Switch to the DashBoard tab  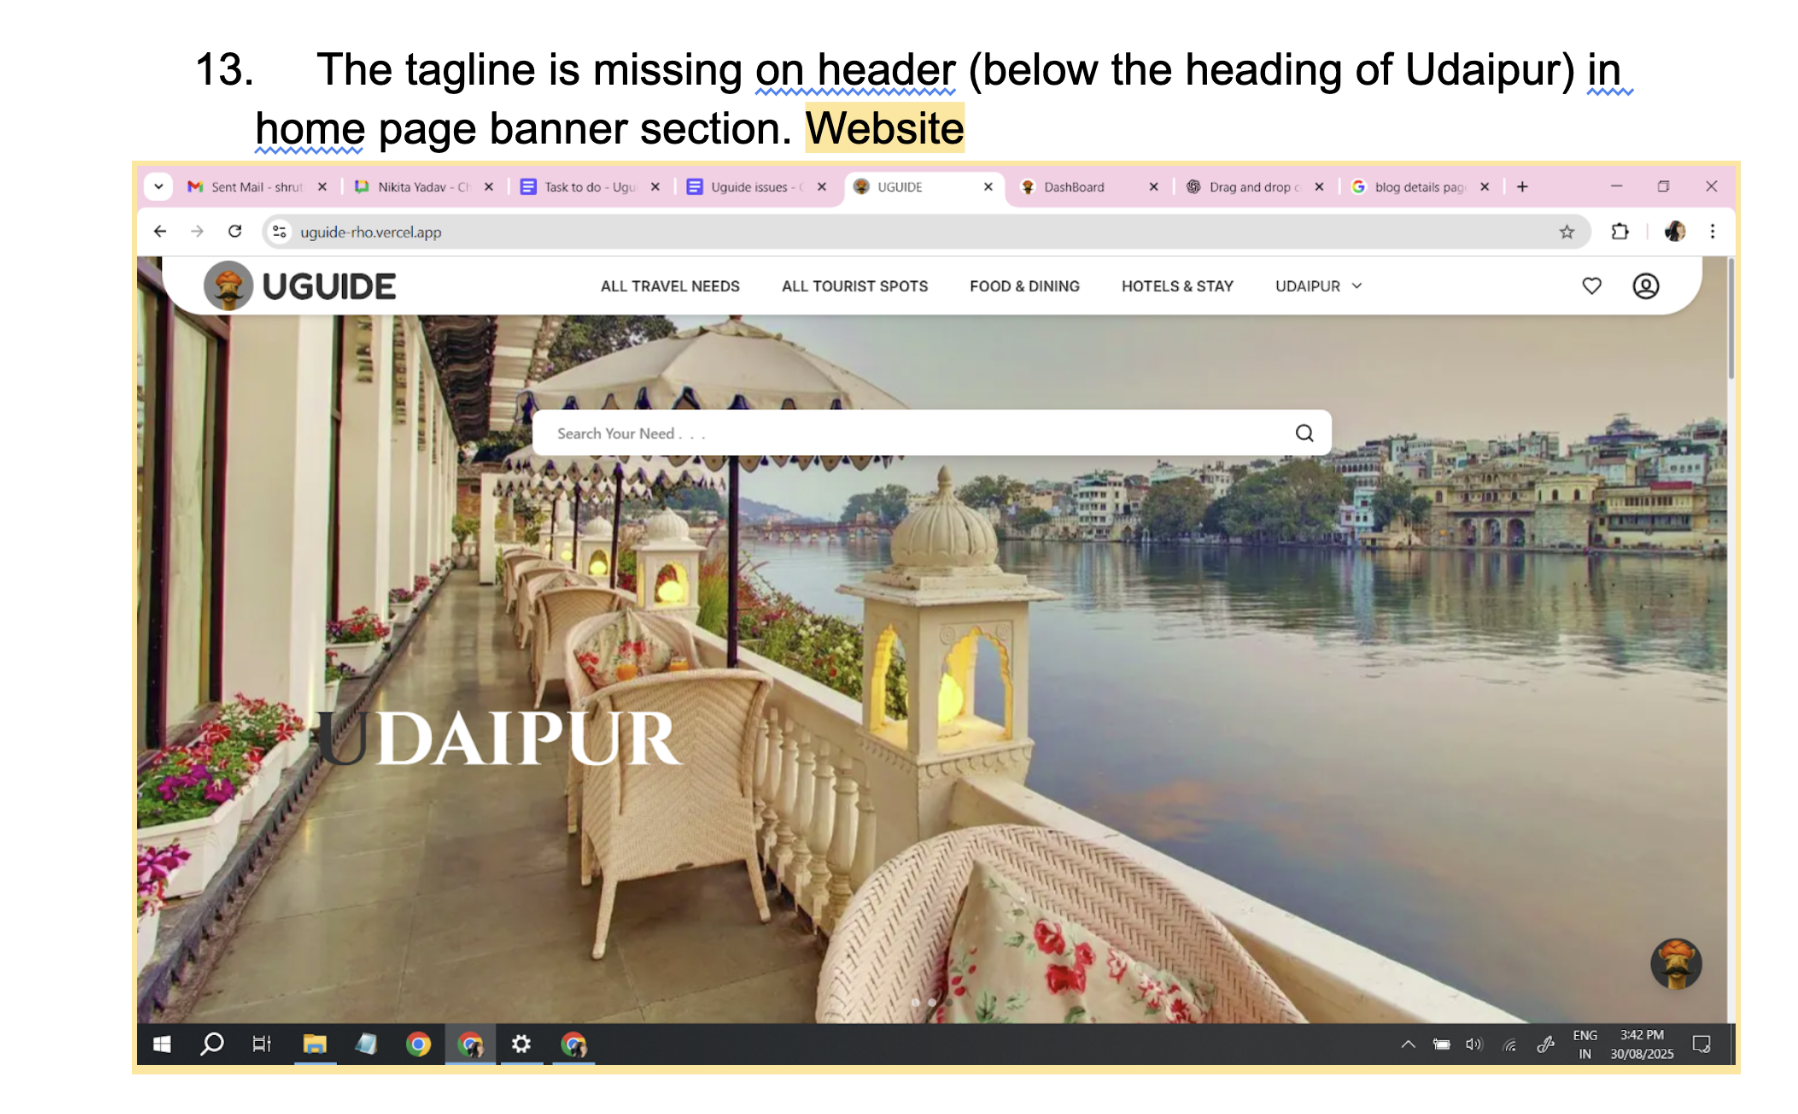[x=1074, y=187]
